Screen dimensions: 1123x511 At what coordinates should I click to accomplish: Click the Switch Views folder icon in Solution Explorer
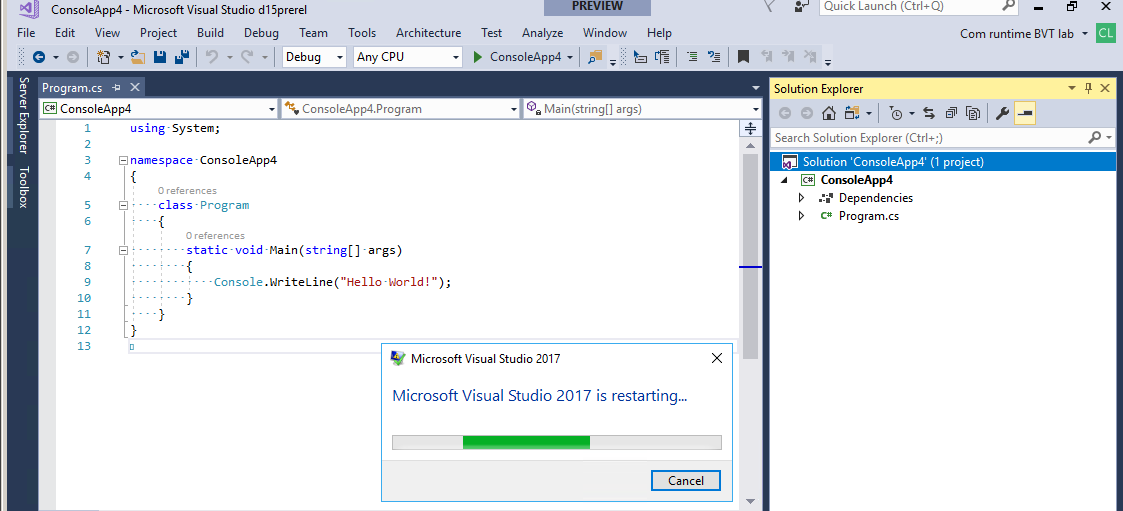click(852, 113)
